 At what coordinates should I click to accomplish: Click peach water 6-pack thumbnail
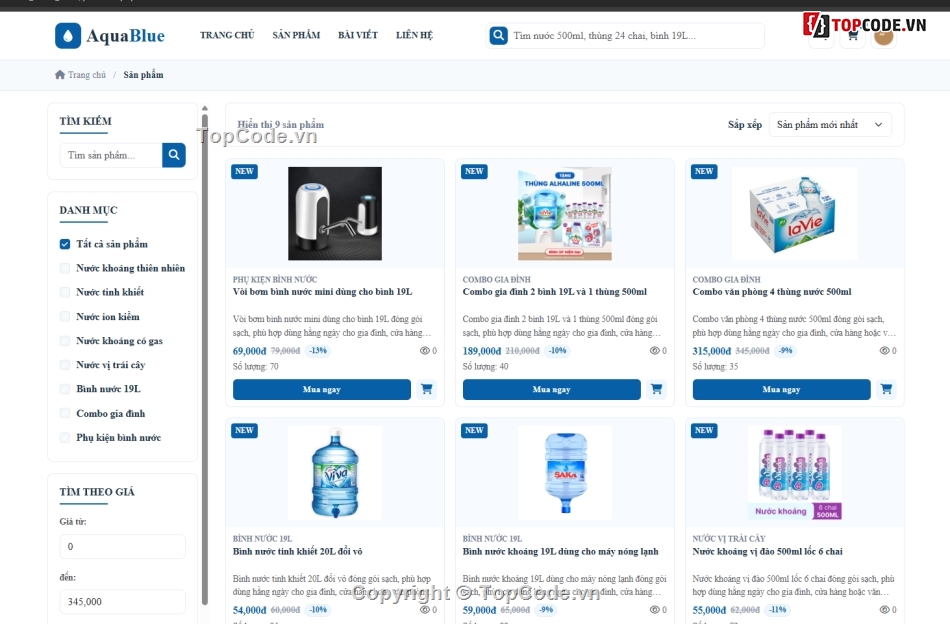pyautogui.click(x=795, y=473)
